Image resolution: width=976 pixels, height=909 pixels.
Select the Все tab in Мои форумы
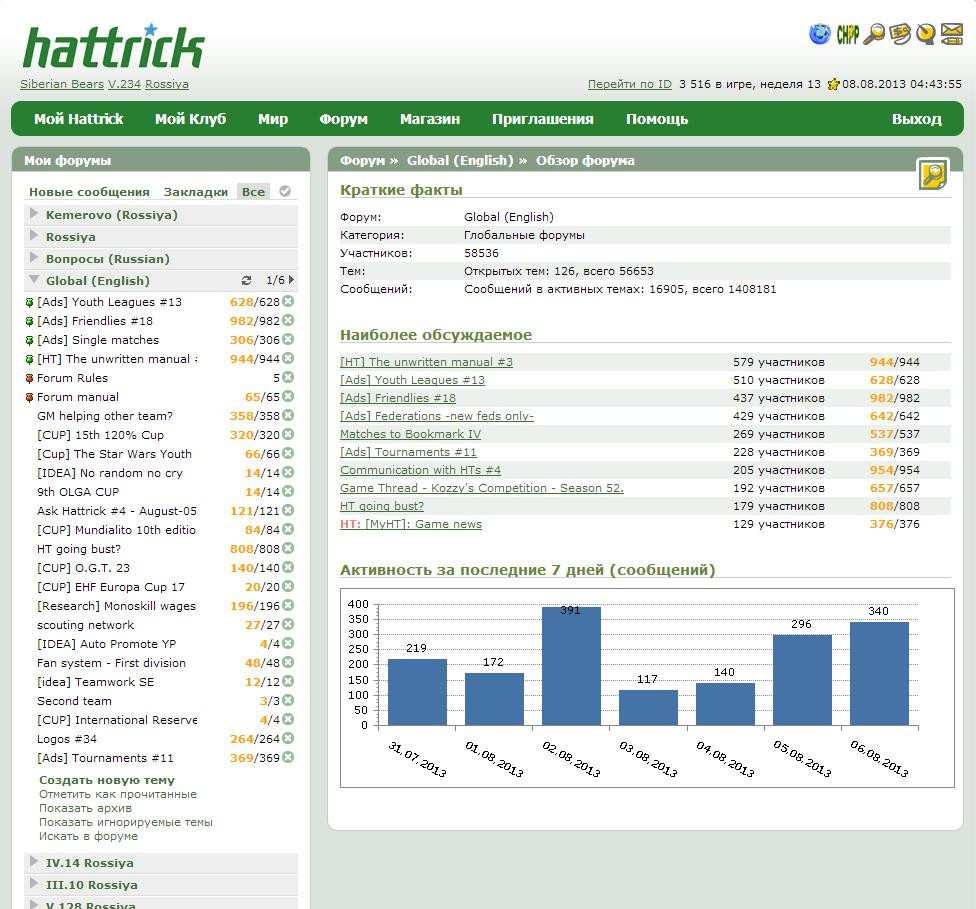[253, 192]
